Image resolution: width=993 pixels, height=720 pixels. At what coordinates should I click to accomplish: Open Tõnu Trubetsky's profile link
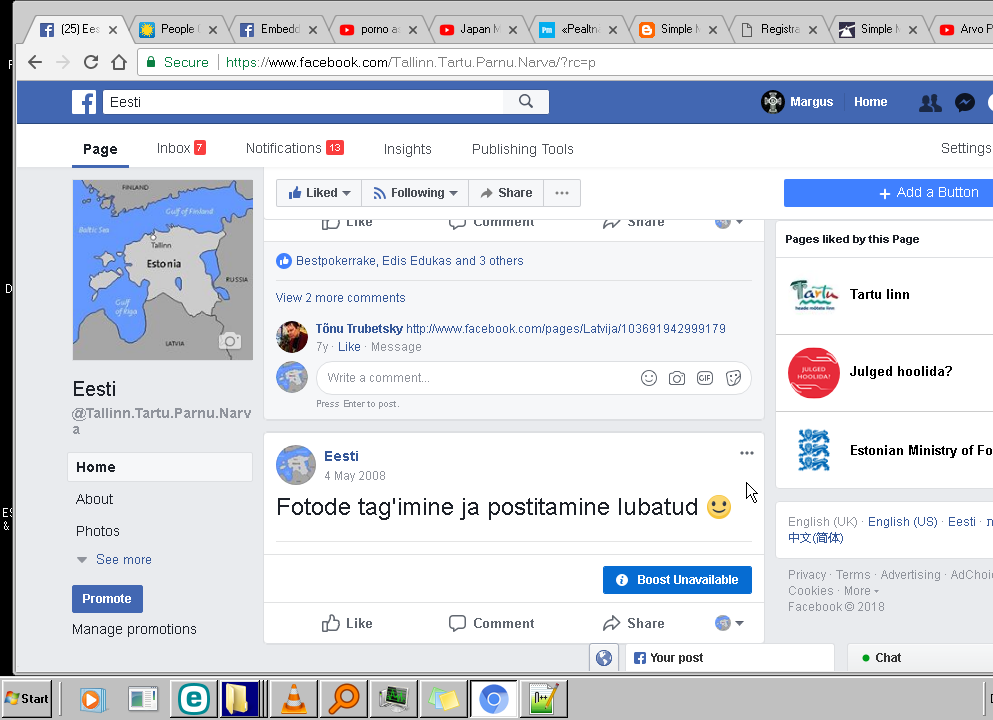click(358, 329)
